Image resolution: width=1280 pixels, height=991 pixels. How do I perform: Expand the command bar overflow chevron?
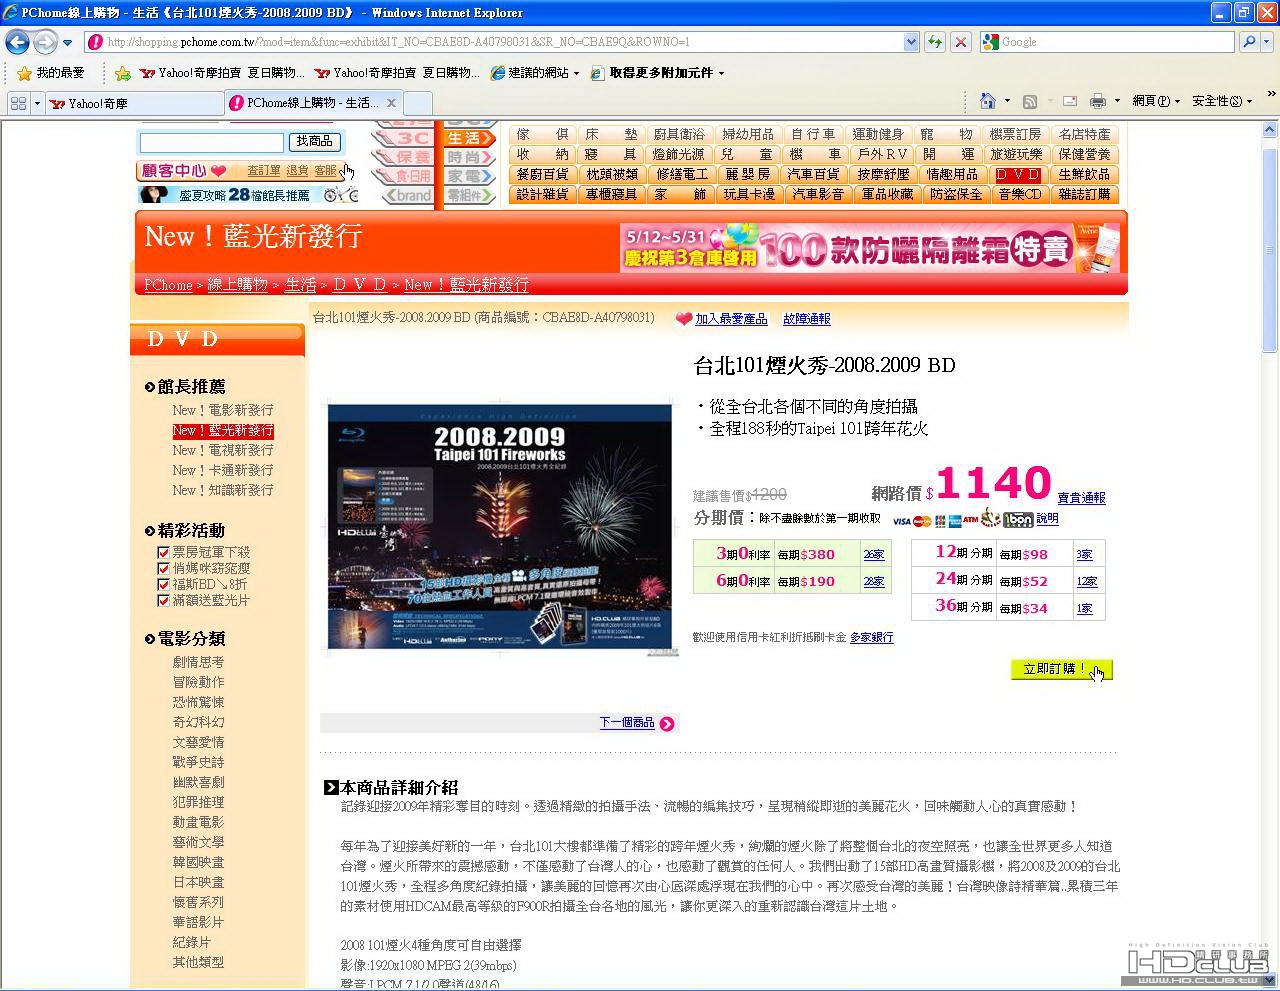[x=1271, y=96]
